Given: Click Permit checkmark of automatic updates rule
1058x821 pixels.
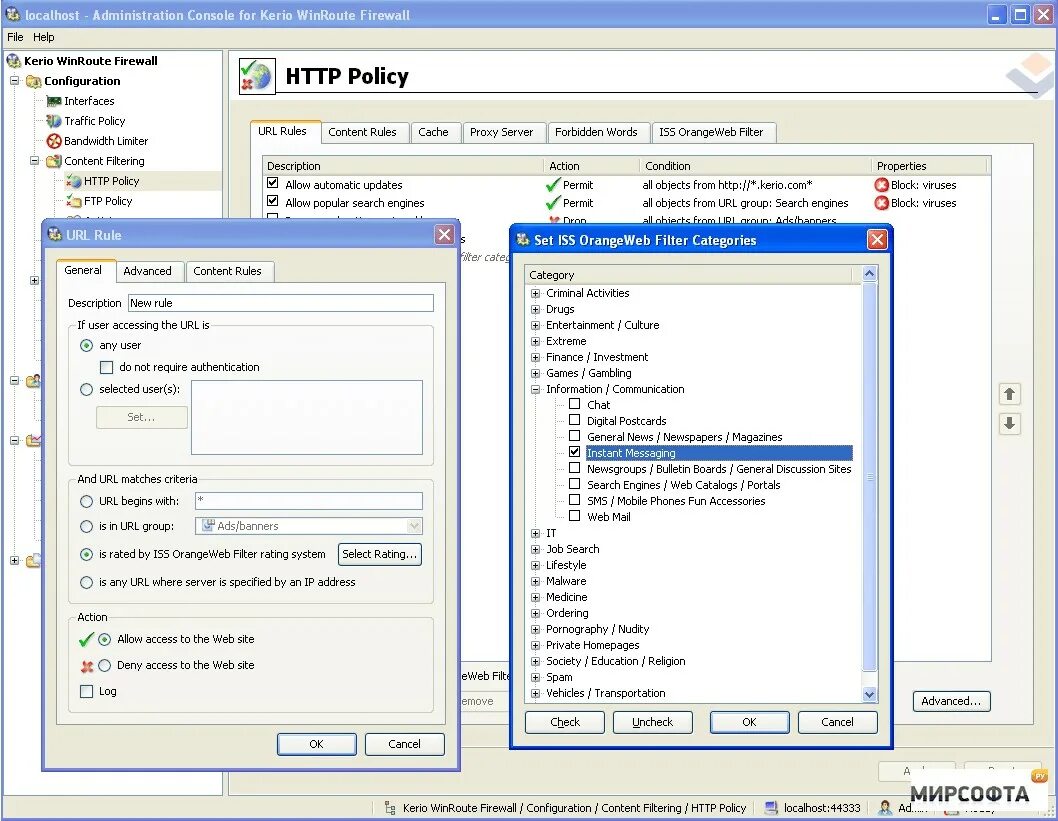Looking at the screenshot, I should pyautogui.click(x=553, y=185).
